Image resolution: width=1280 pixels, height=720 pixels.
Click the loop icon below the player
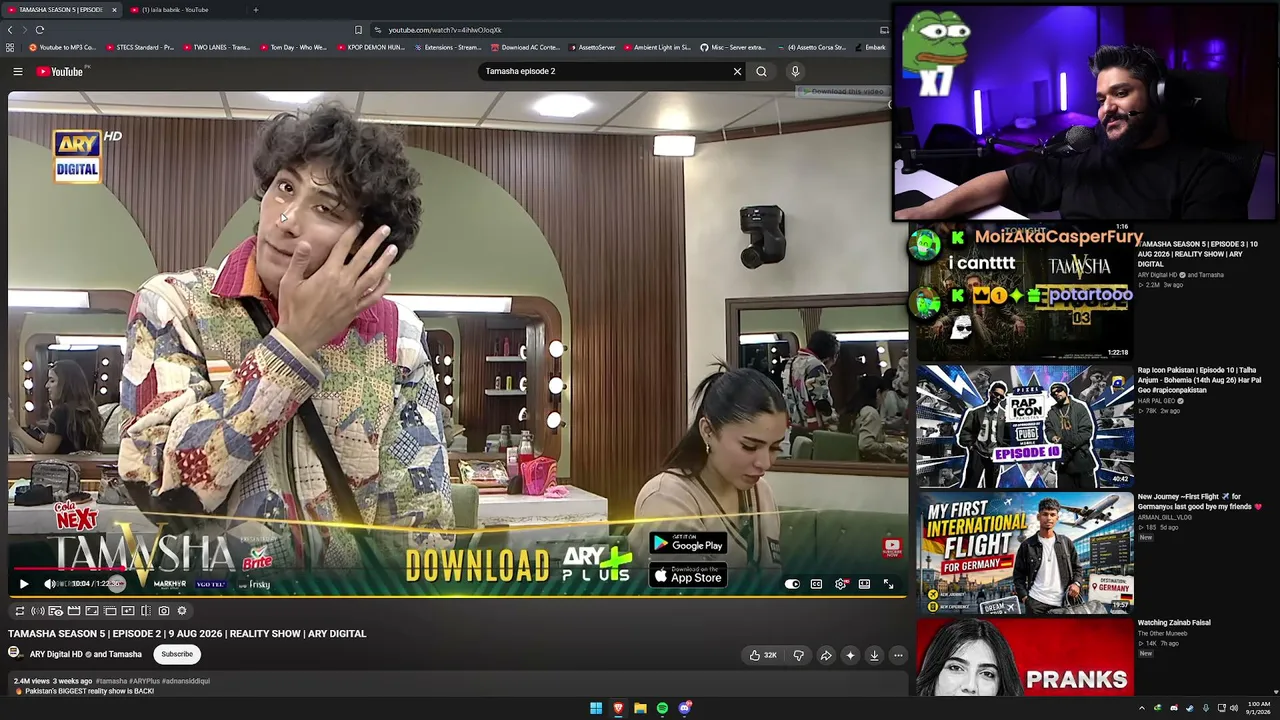click(19, 611)
